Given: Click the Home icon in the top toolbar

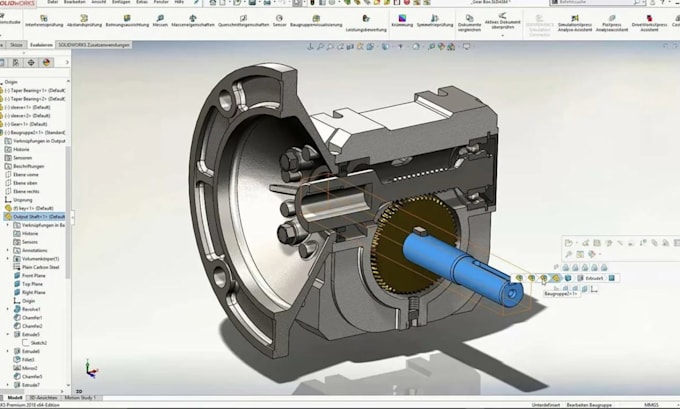Looking at the screenshot, I should pyautogui.click(x=212, y=3).
